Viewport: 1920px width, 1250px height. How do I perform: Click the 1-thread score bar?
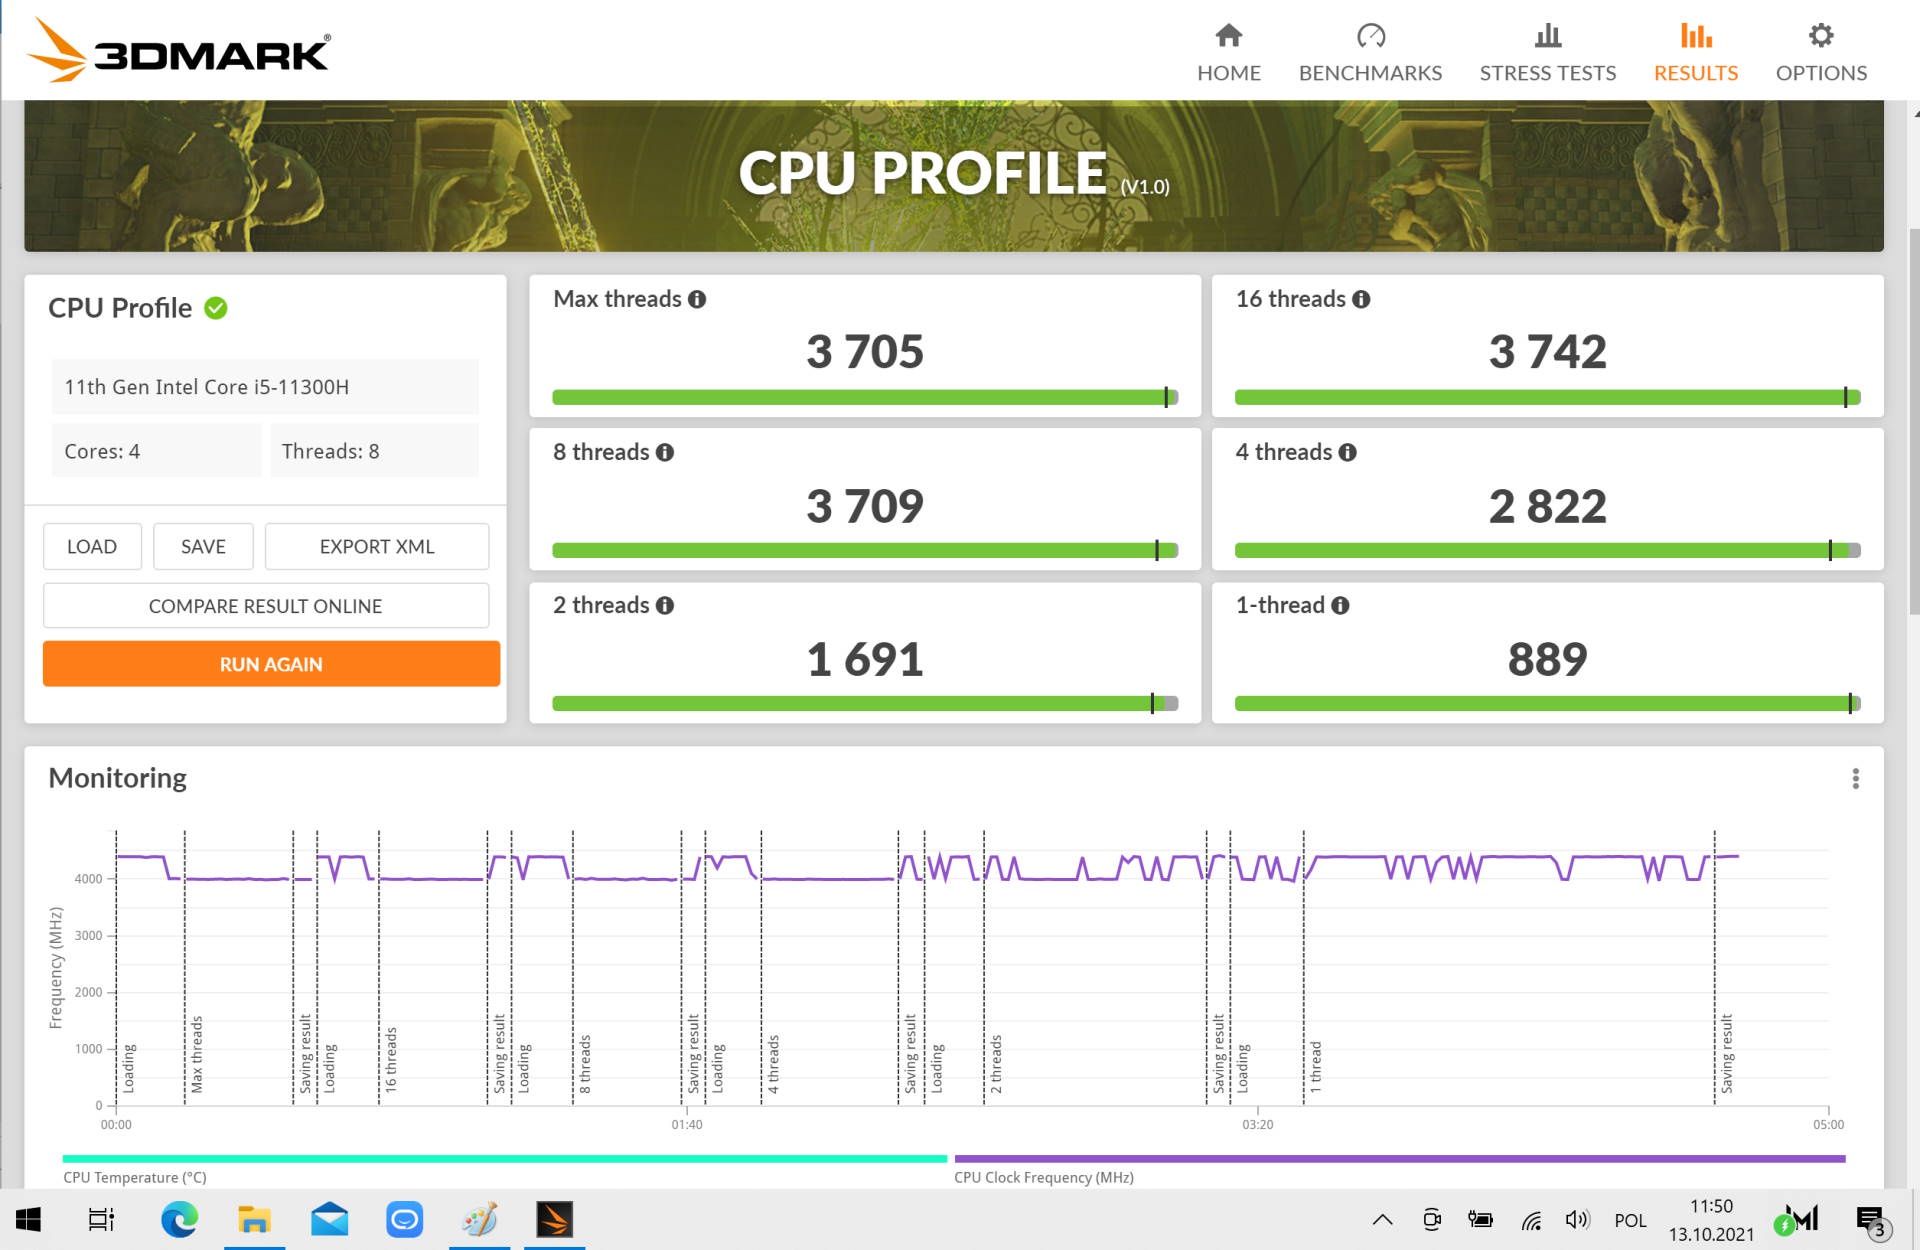pos(1547,703)
